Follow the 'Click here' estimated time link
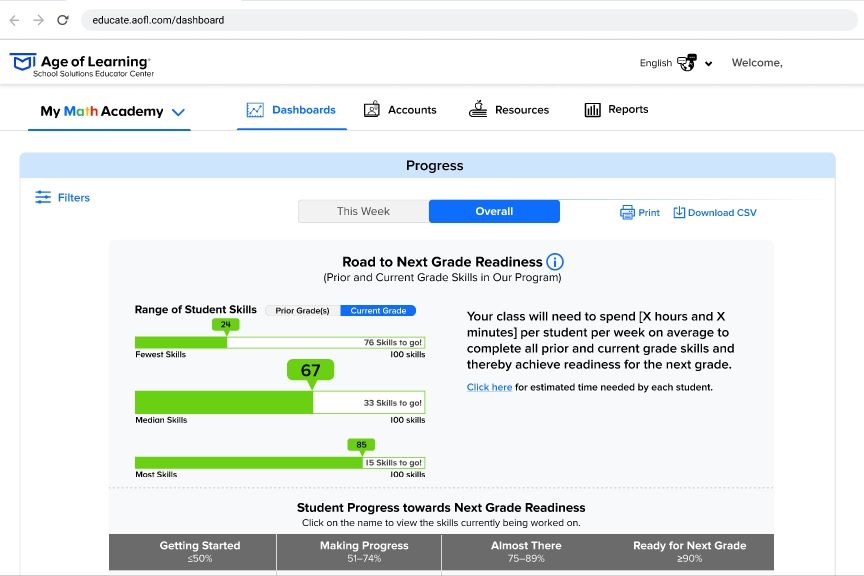864x576 pixels. pos(489,387)
